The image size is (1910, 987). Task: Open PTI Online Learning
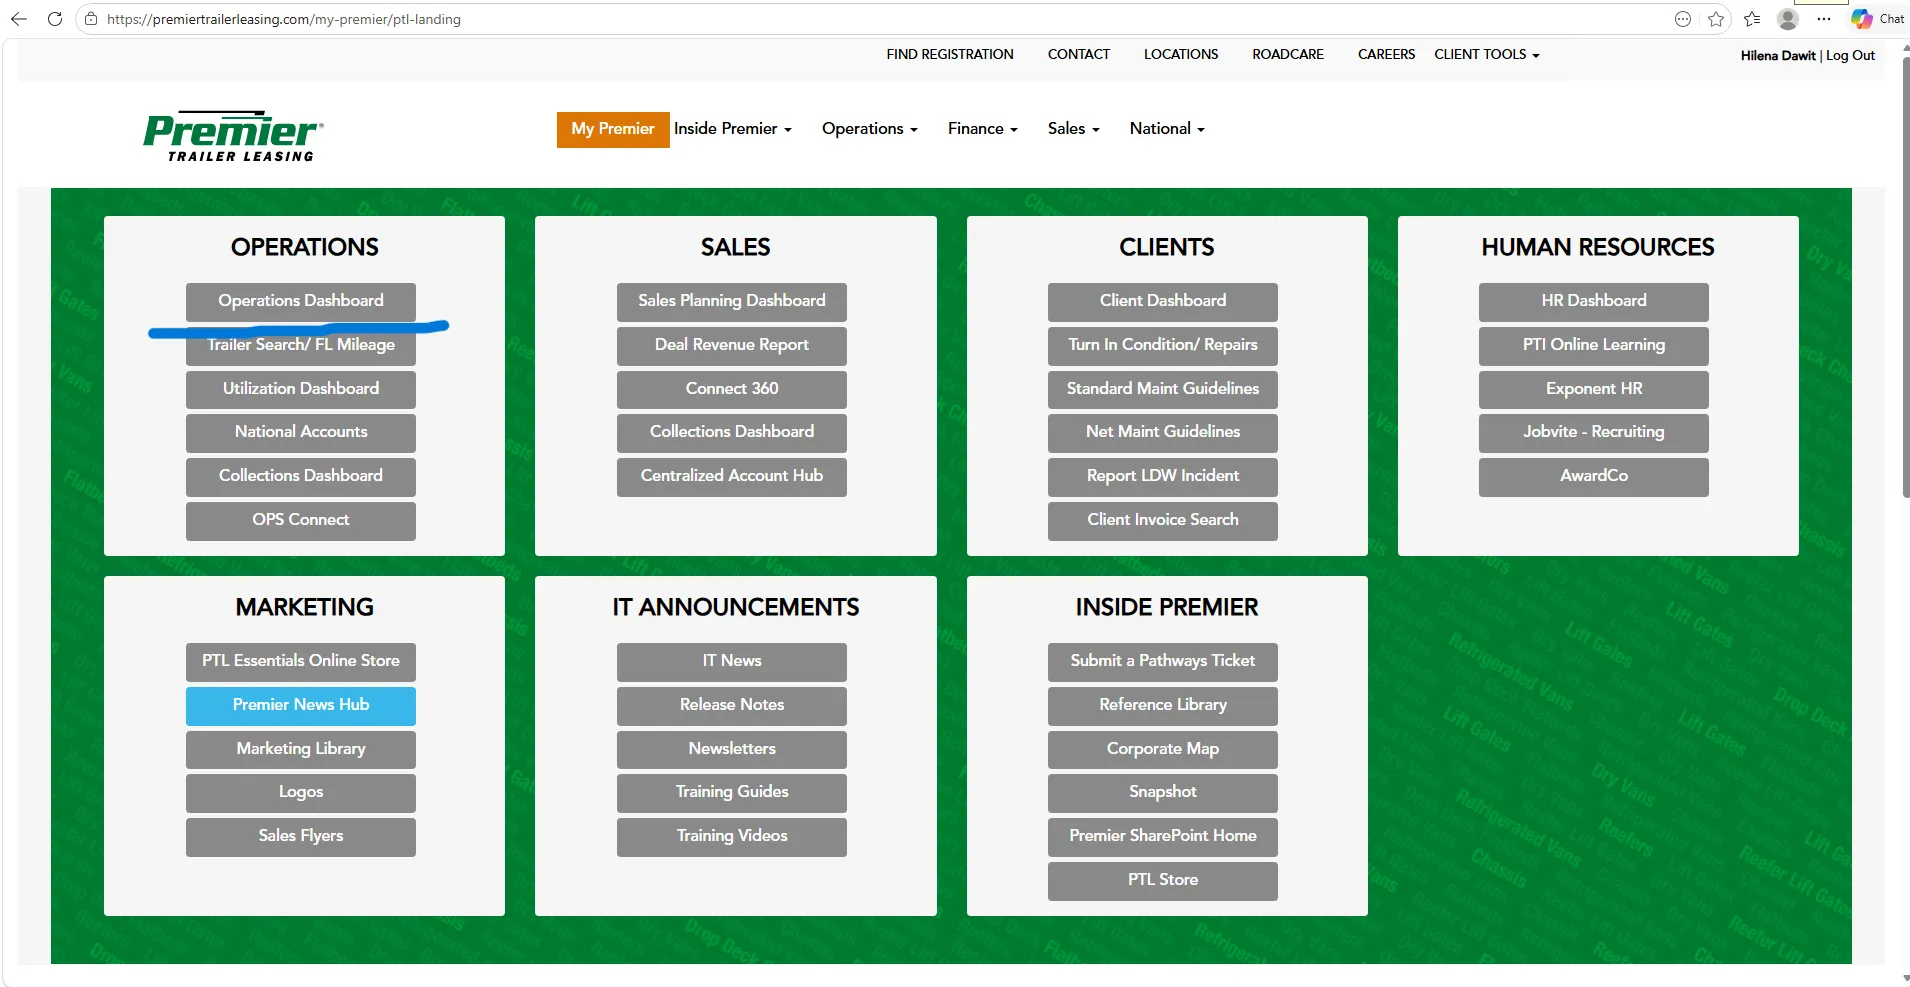point(1594,345)
